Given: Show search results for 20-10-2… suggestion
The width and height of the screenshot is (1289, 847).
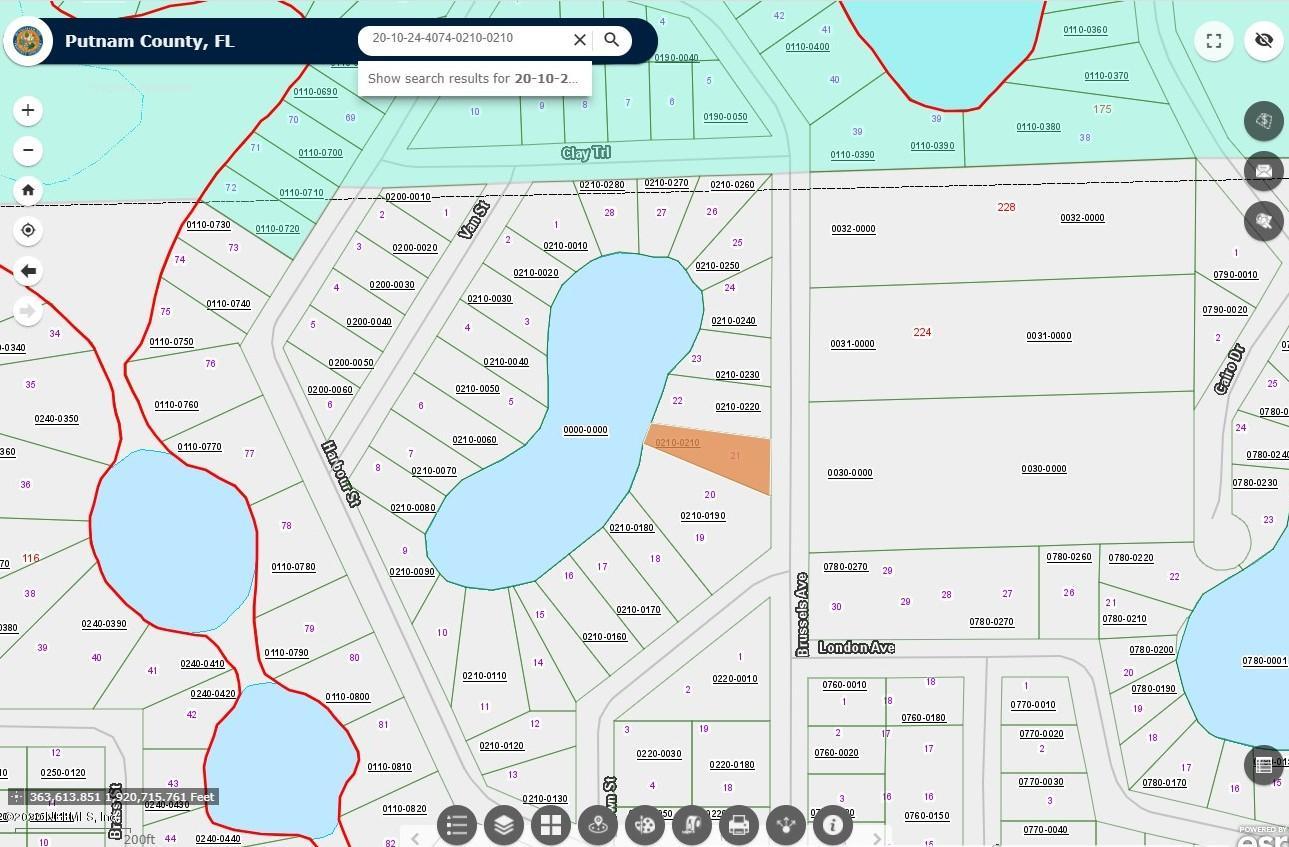Looking at the screenshot, I should coord(474,78).
